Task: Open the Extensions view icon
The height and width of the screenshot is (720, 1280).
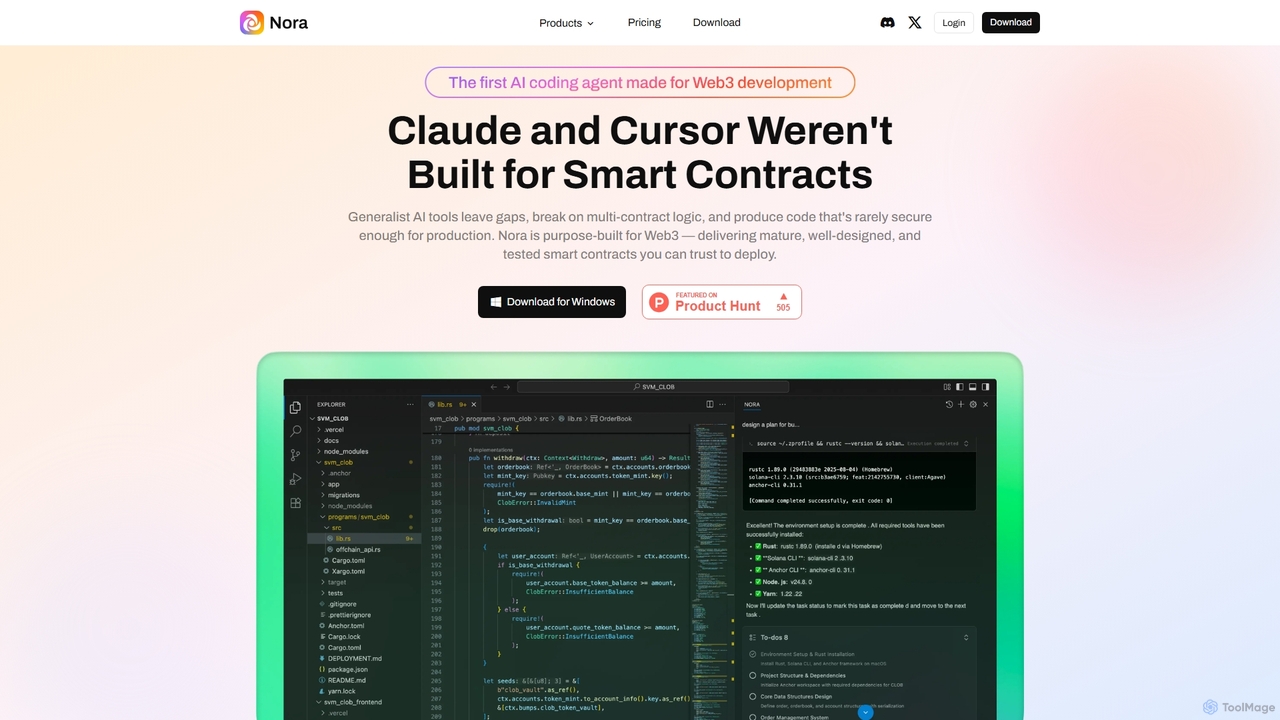Action: coord(295,503)
